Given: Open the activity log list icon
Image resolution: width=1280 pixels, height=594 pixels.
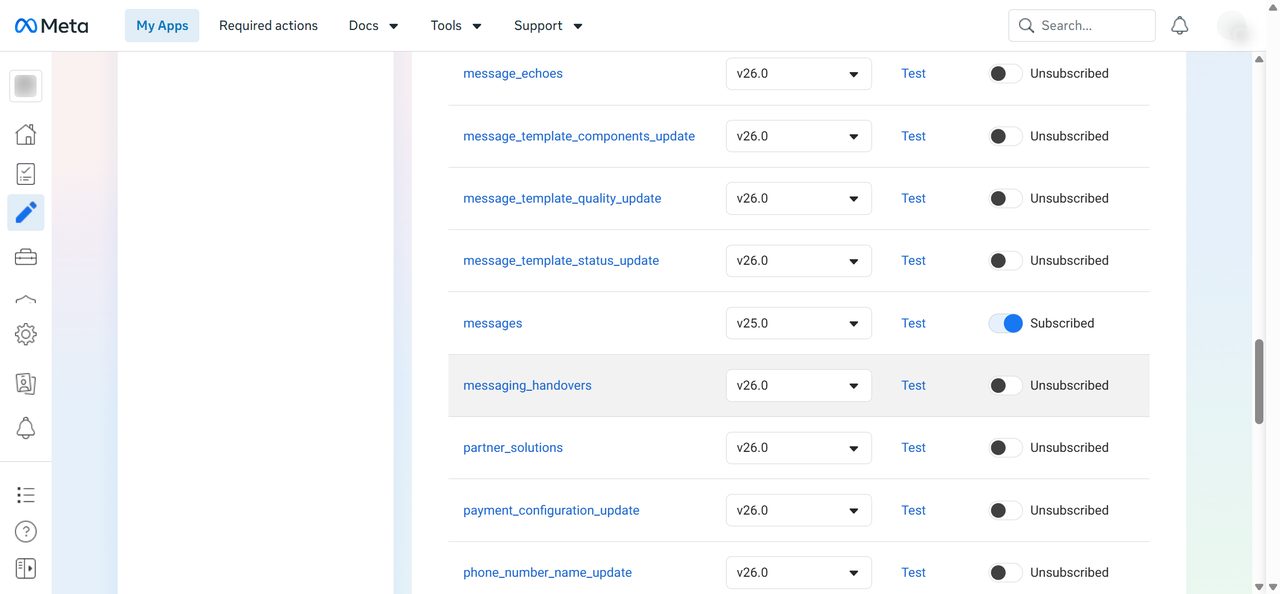Looking at the screenshot, I should coord(26,495).
